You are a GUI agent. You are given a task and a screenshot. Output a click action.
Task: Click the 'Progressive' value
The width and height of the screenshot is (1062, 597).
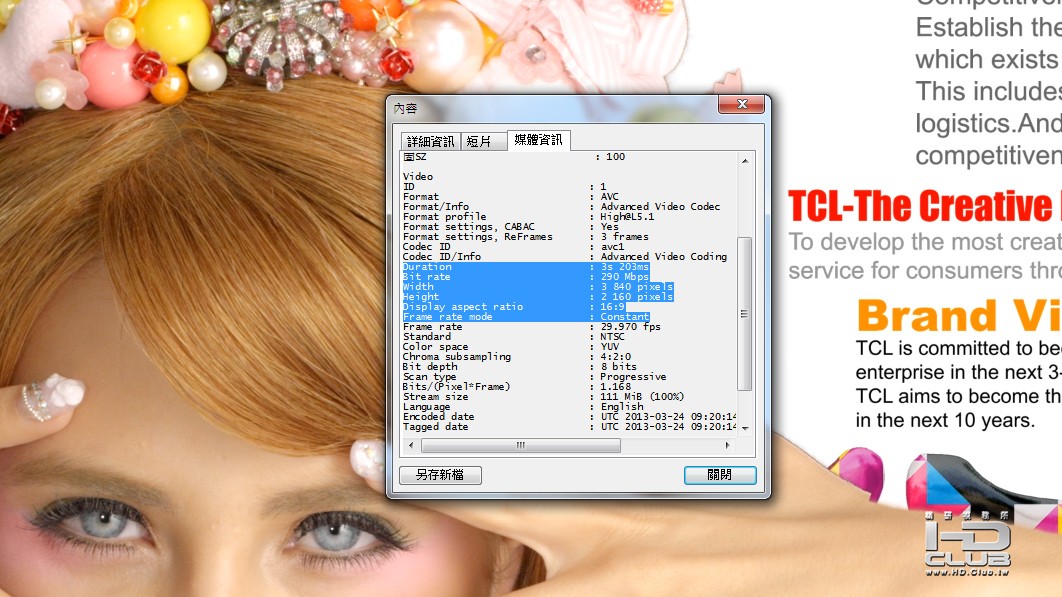(633, 377)
